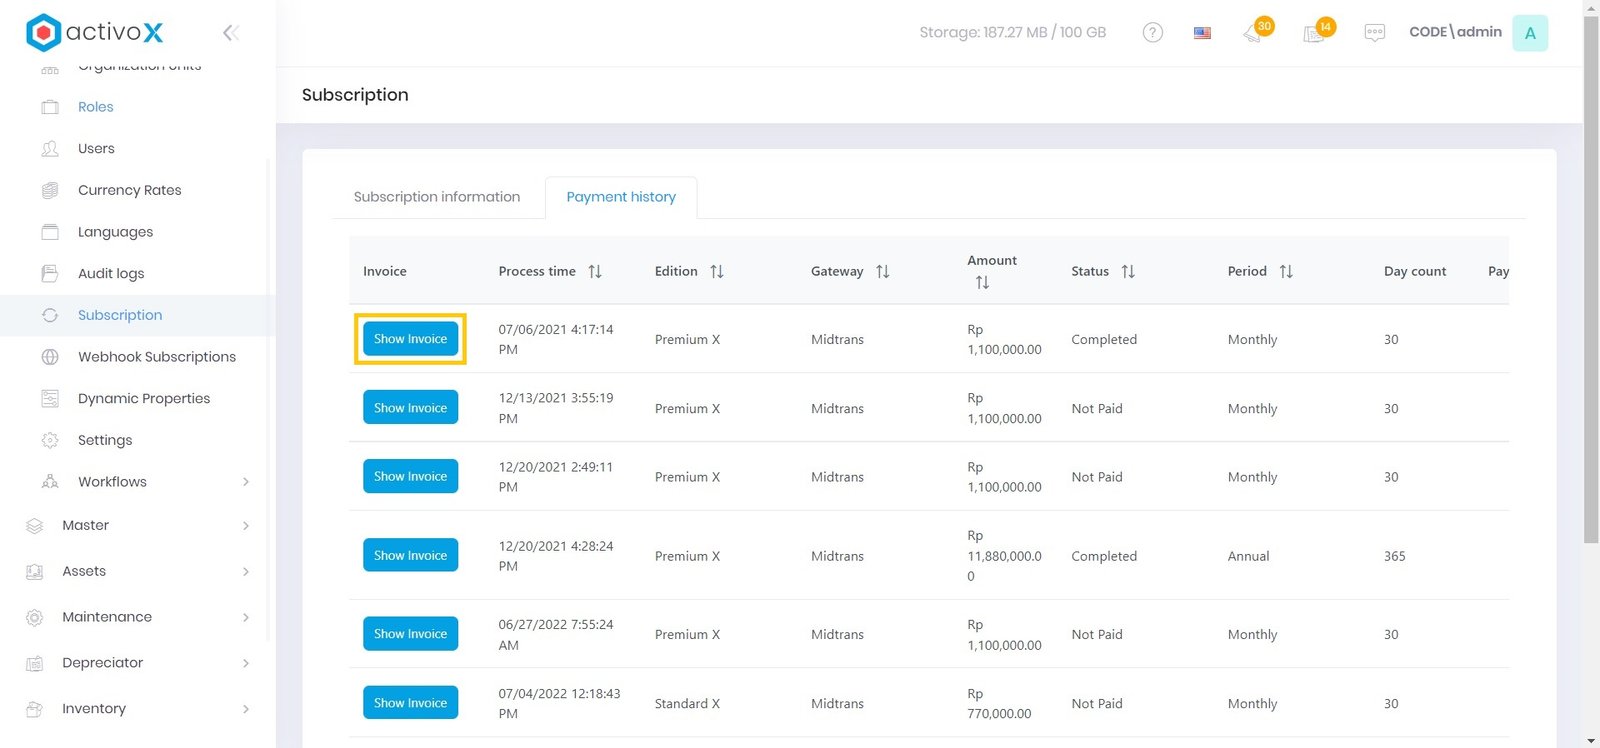Click the user avatar labeled A
Image resolution: width=1600 pixels, height=748 pixels.
point(1529,33)
